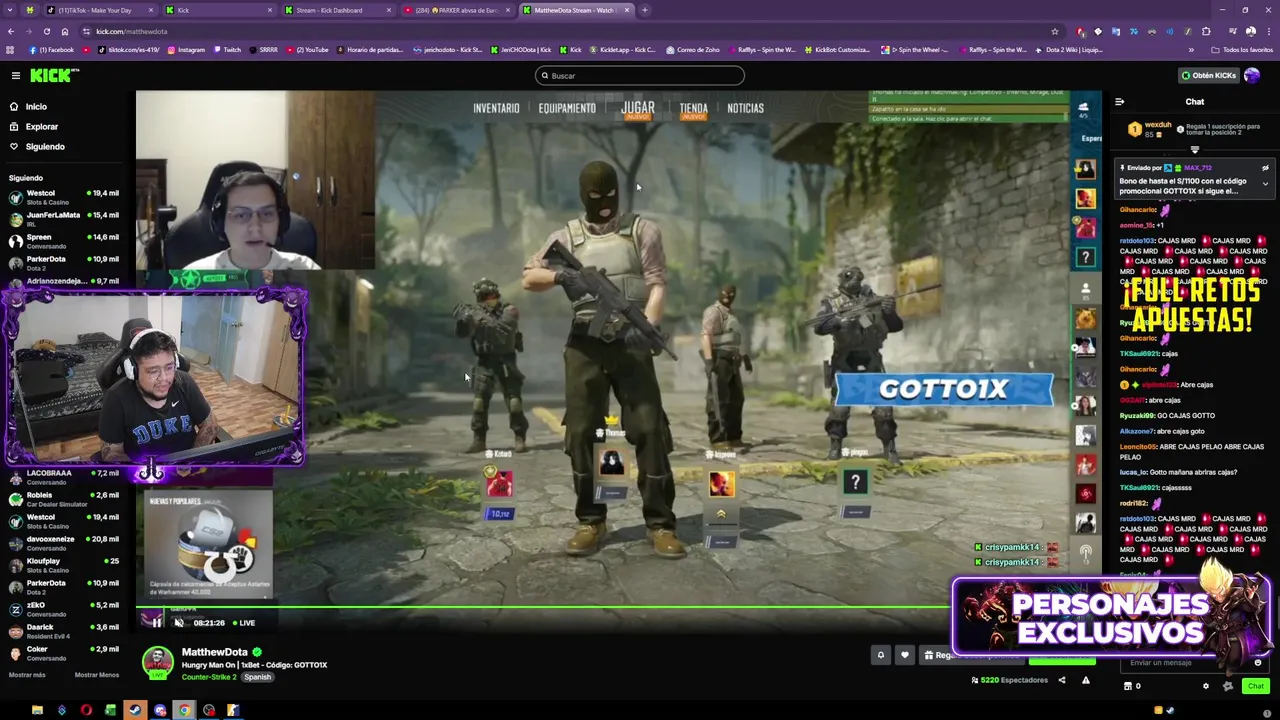Select the Spanish language tag

(x=257, y=677)
